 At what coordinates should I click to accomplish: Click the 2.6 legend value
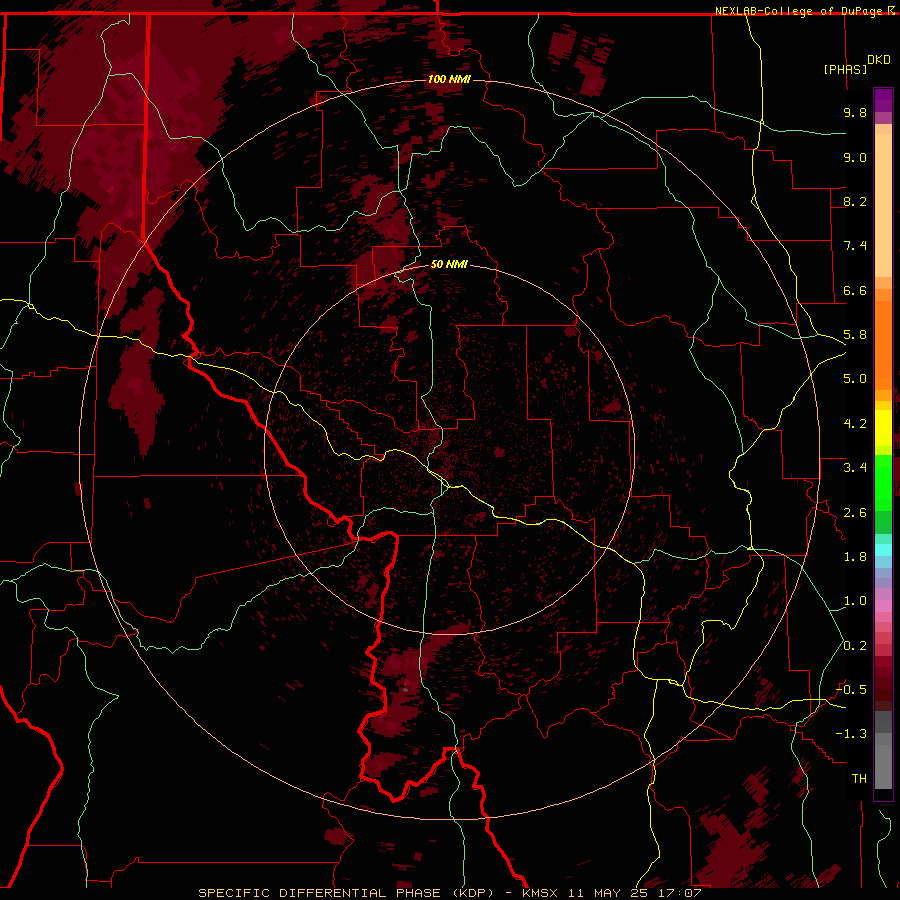tap(855, 513)
